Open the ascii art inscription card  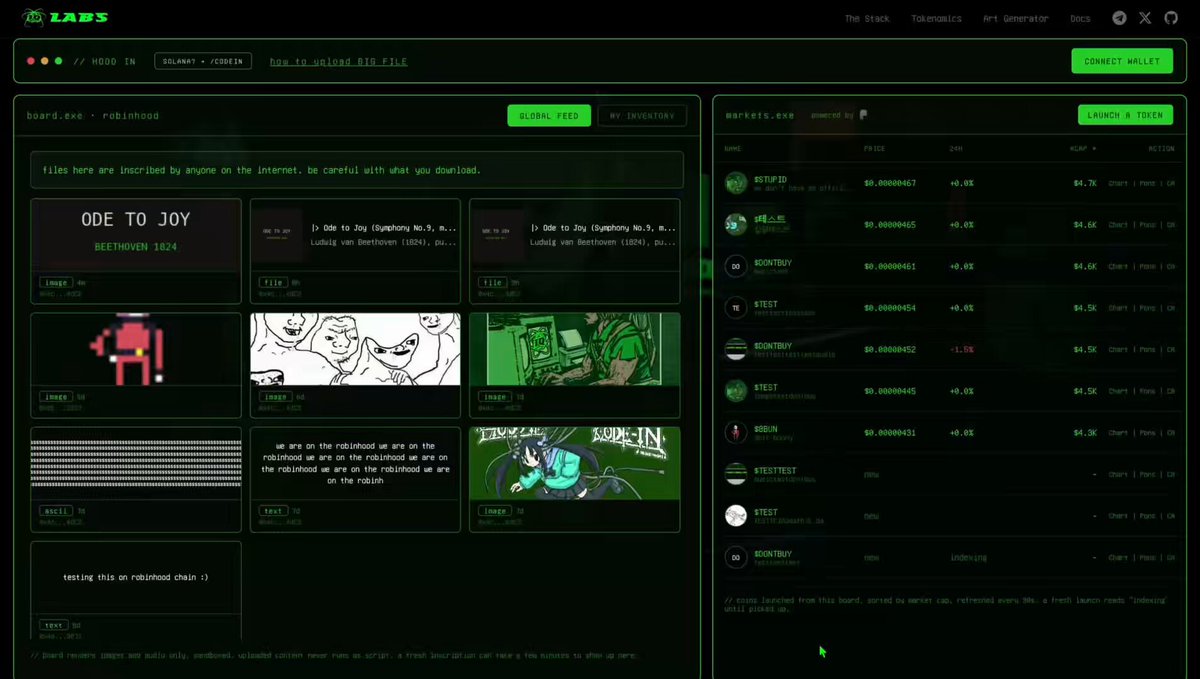tap(136, 480)
